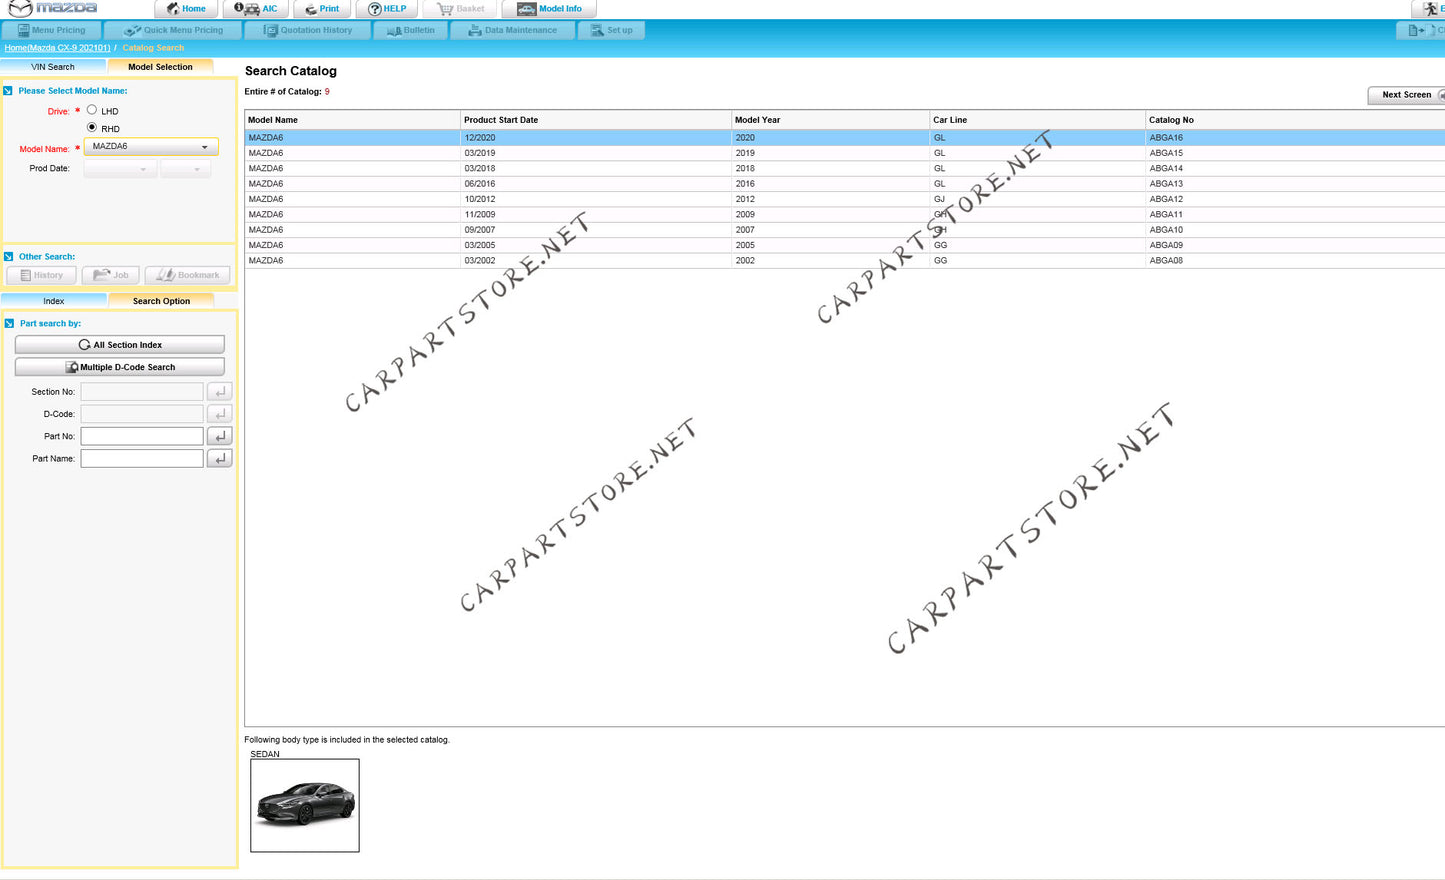Image resolution: width=1445 pixels, height=880 pixels.
Task: Select the RHD drive radio button
Action: click(92, 128)
